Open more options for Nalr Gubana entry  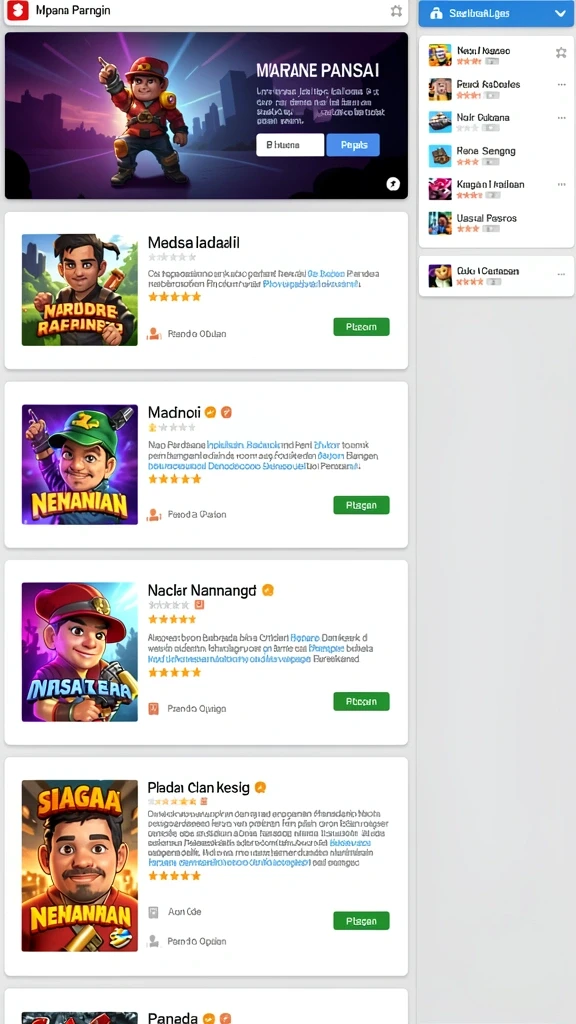coord(561,118)
